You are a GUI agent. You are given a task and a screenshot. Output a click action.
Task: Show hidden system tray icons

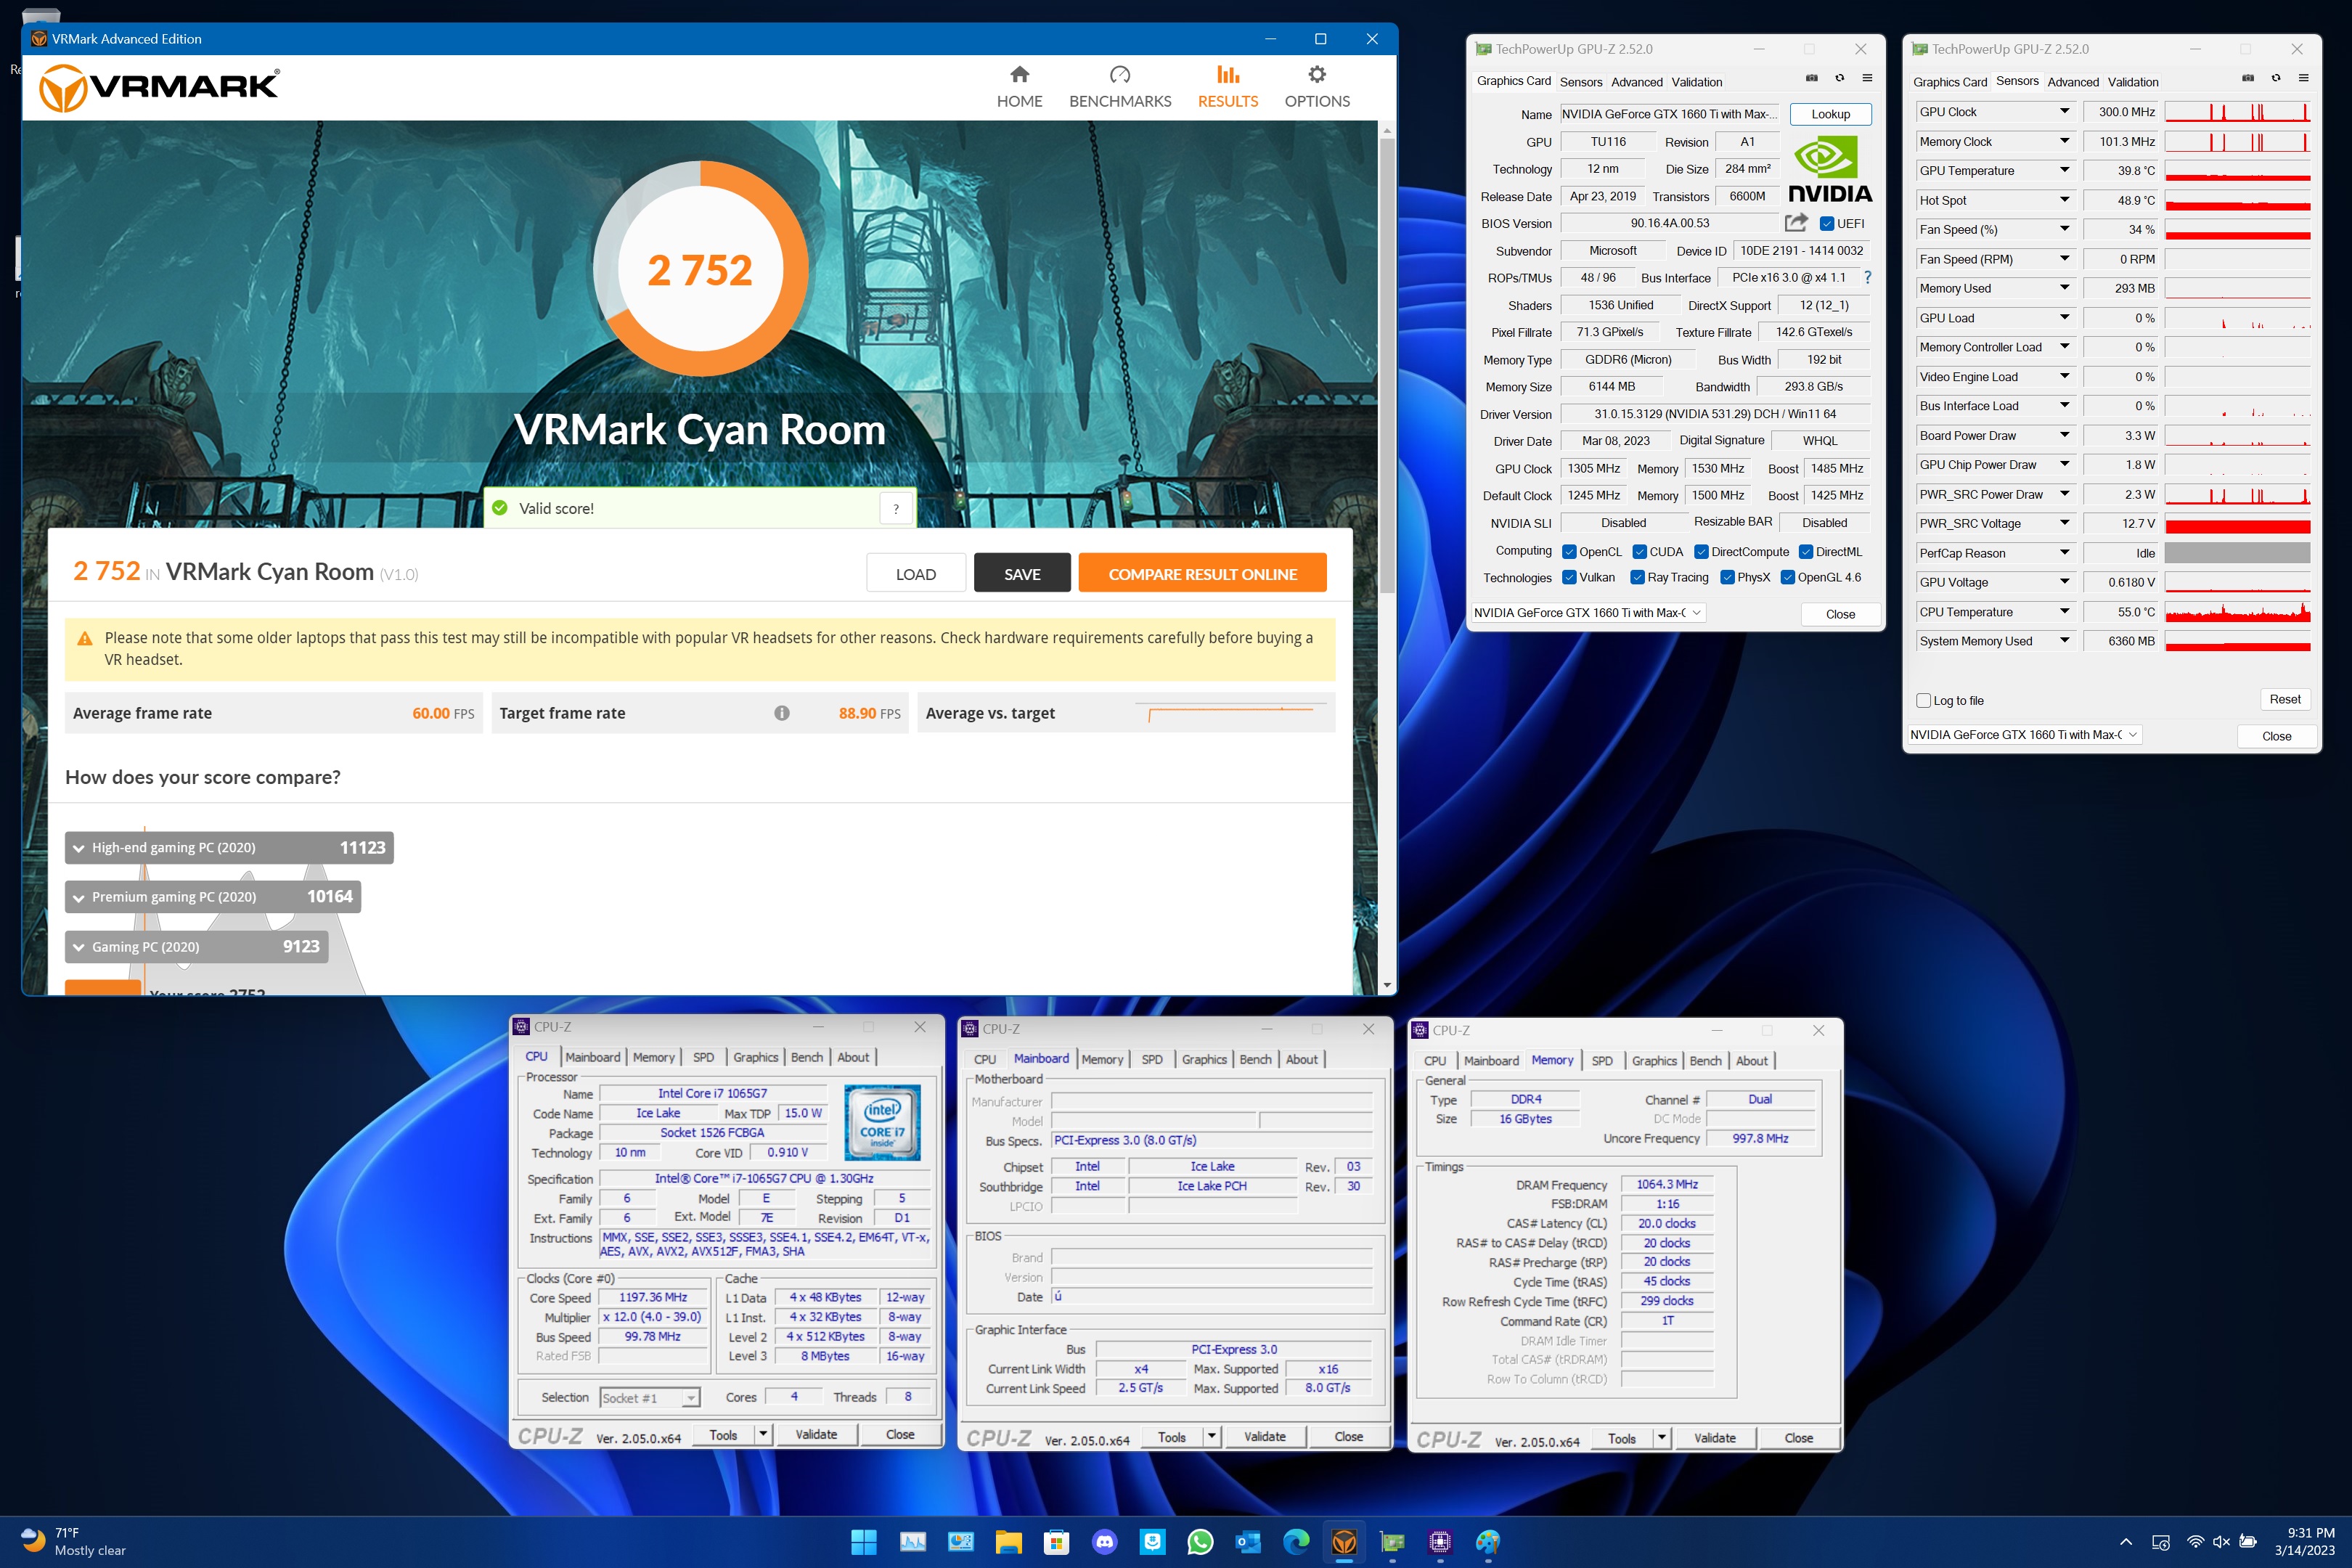point(2126,1542)
